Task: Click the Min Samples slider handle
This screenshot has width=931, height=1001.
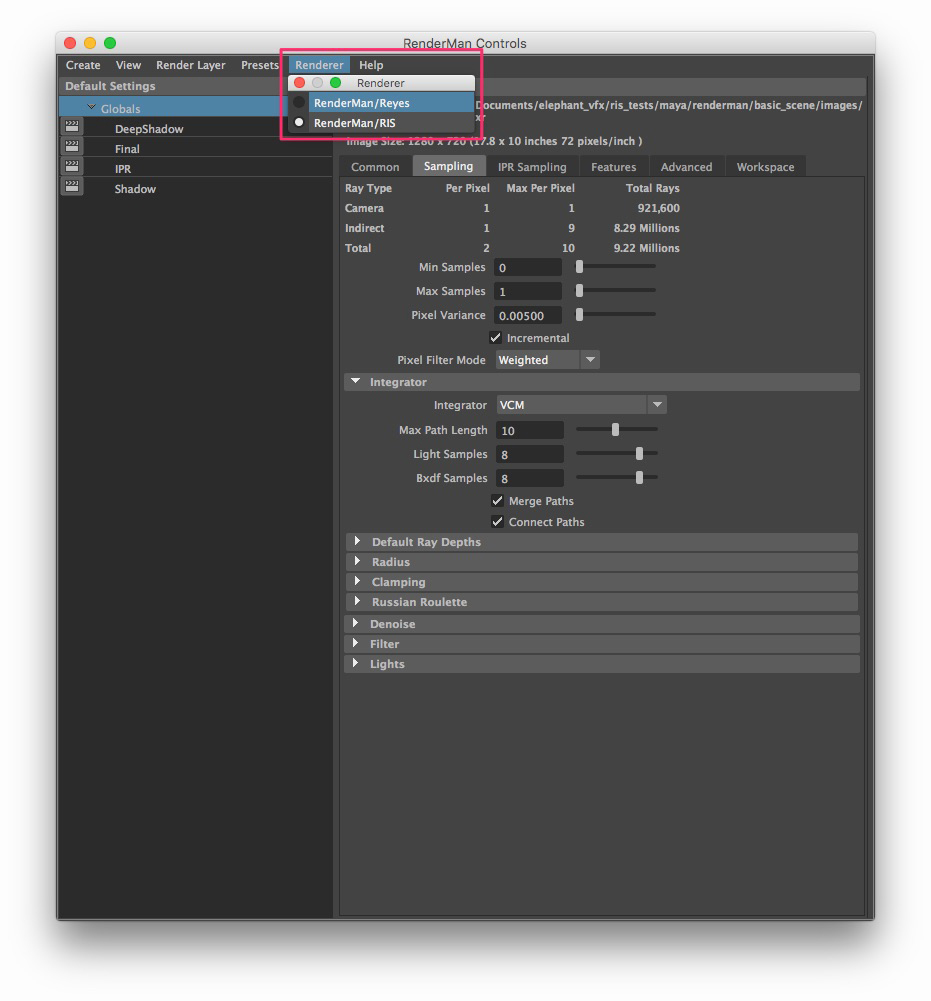Action: [579, 266]
